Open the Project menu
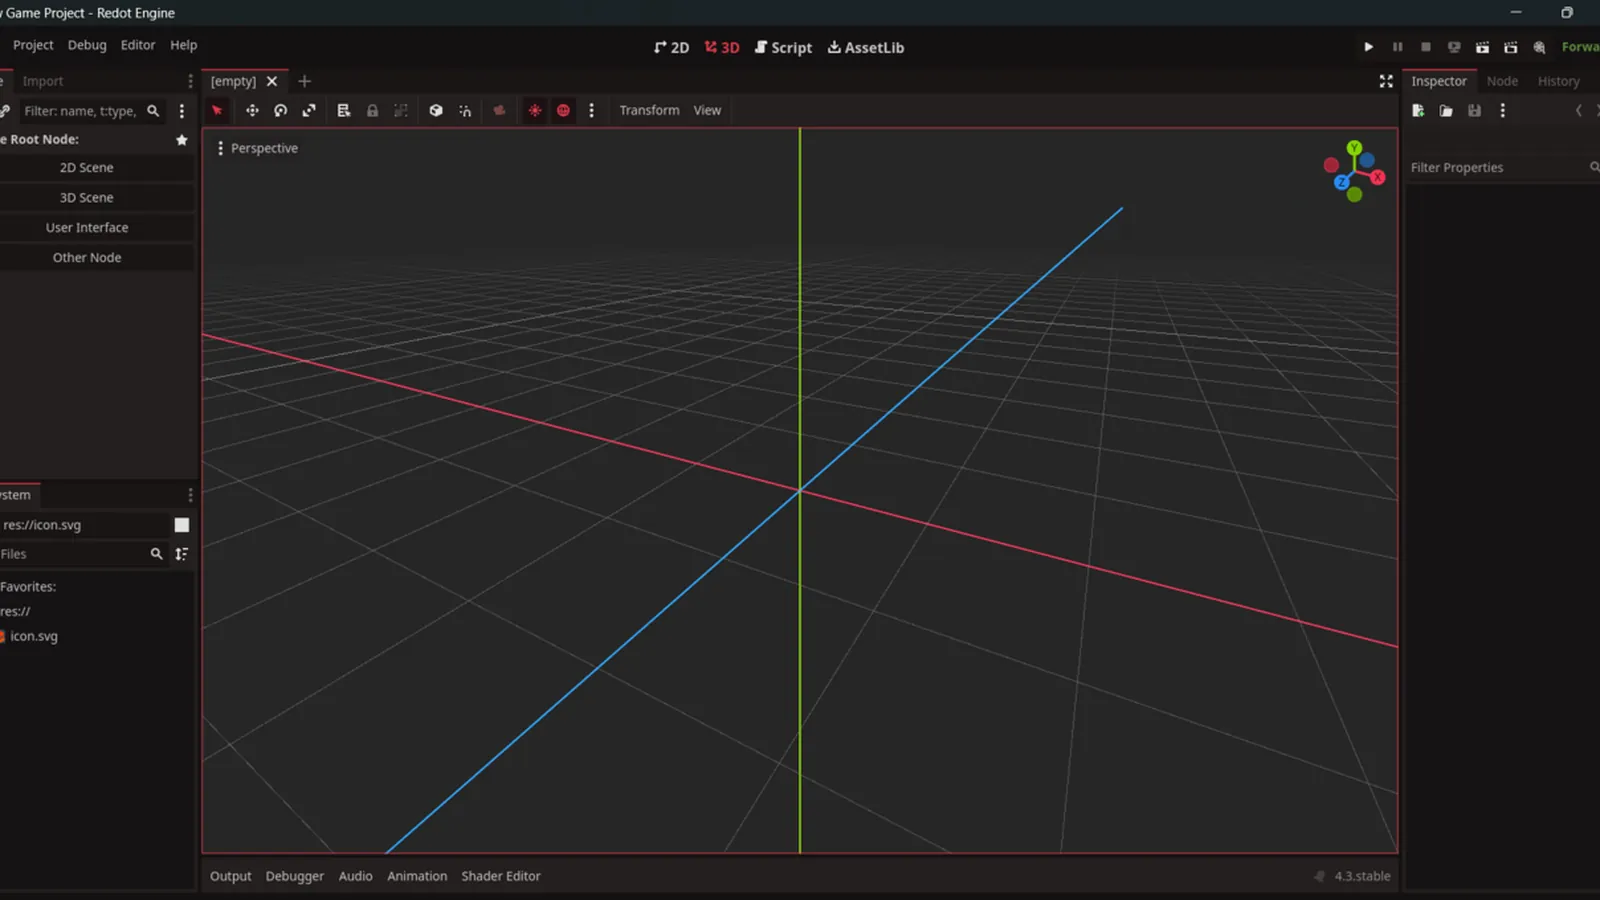 tap(33, 45)
